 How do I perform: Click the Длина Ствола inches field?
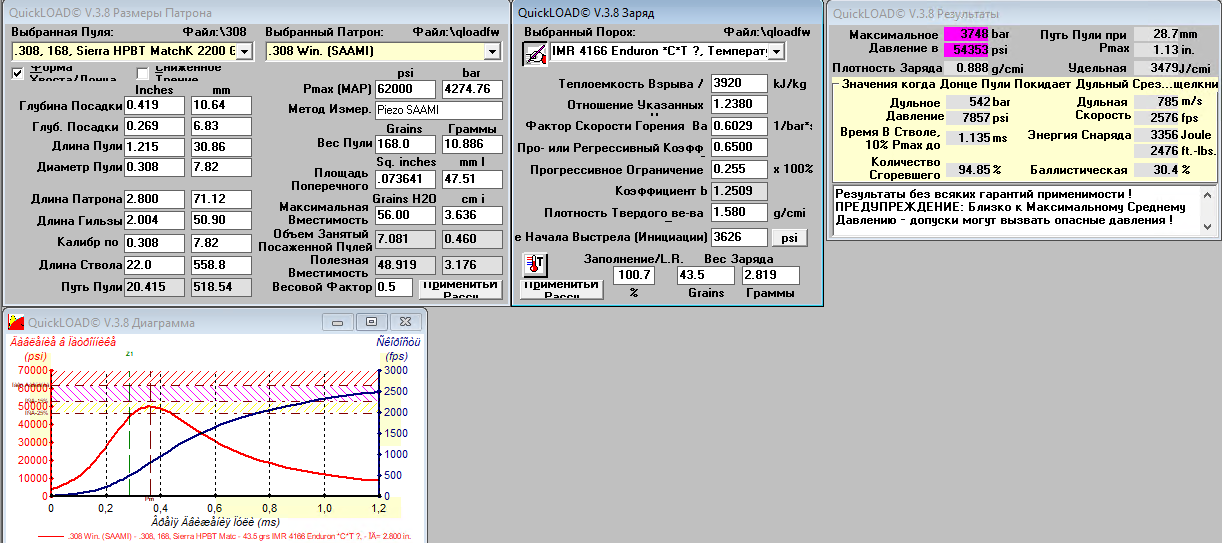tap(154, 265)
